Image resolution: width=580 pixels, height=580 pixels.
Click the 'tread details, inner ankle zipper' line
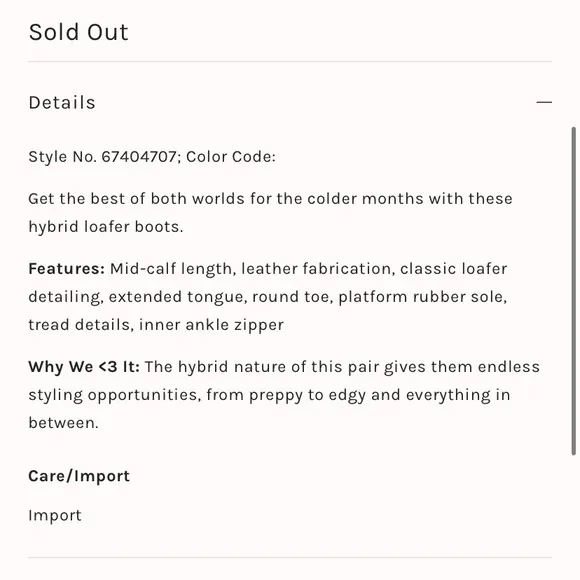[156, 325]
